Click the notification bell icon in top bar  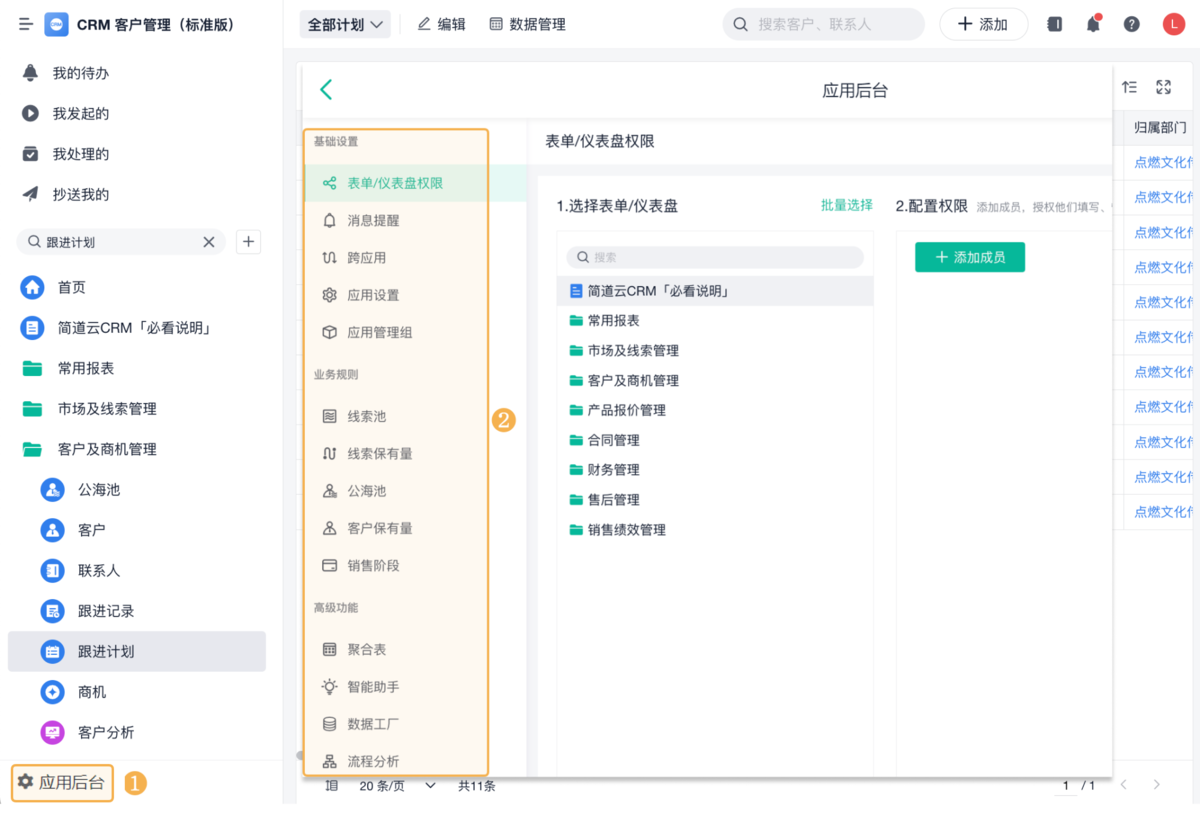(x=1093, y=25)
